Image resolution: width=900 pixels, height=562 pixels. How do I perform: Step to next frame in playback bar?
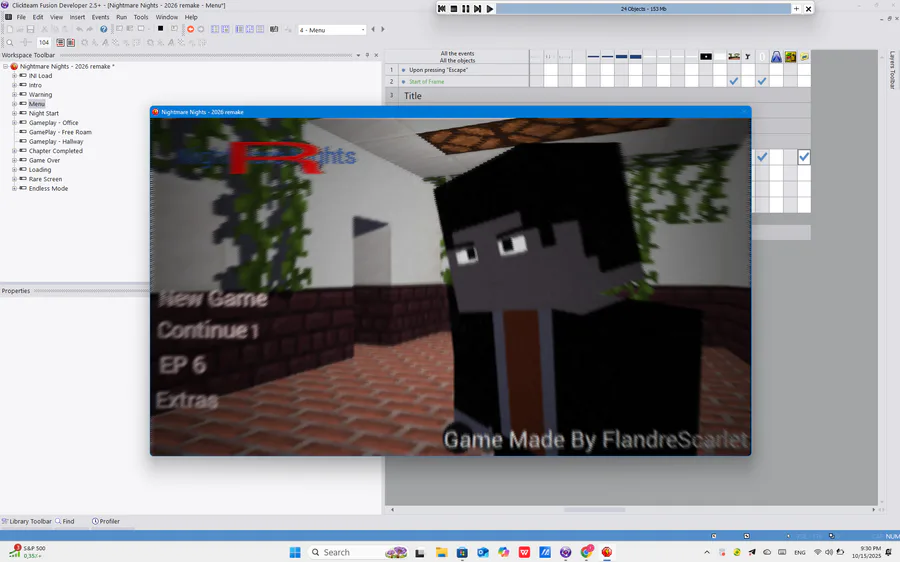click(478, 9)
